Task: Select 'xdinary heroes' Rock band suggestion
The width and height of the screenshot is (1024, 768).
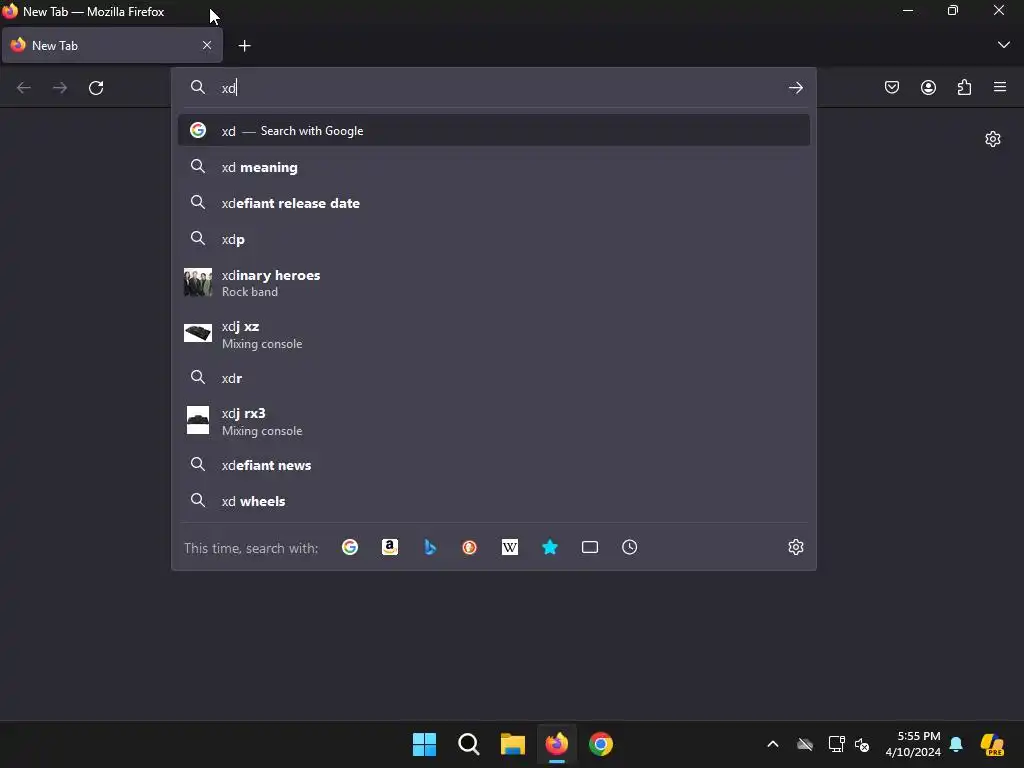Action: tap(494, 283)
